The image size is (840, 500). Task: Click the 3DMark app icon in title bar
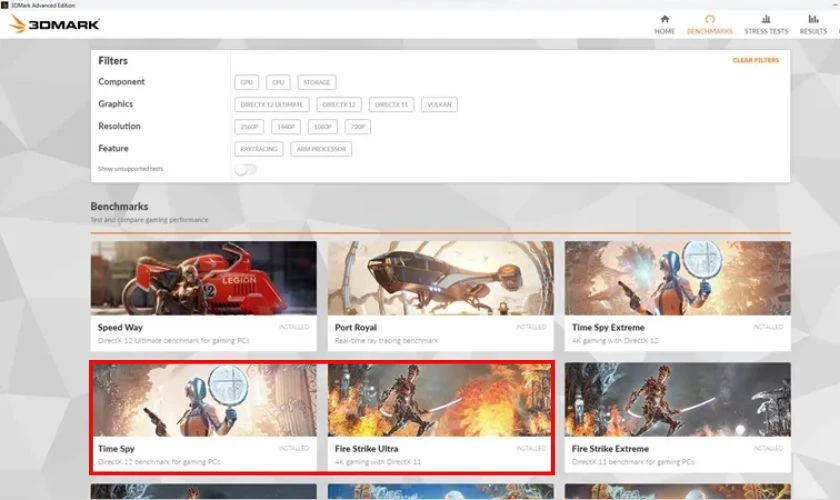5,5
